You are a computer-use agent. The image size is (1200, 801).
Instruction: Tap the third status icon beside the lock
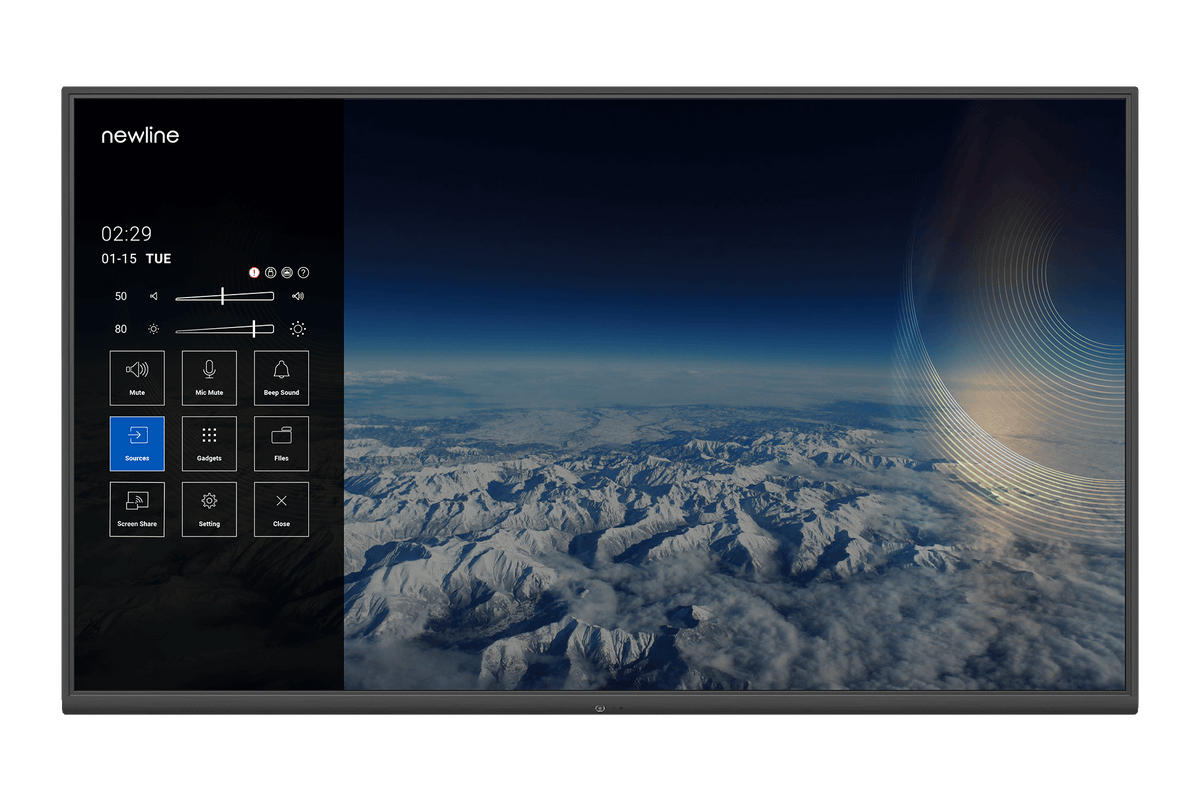click(287, 272)
